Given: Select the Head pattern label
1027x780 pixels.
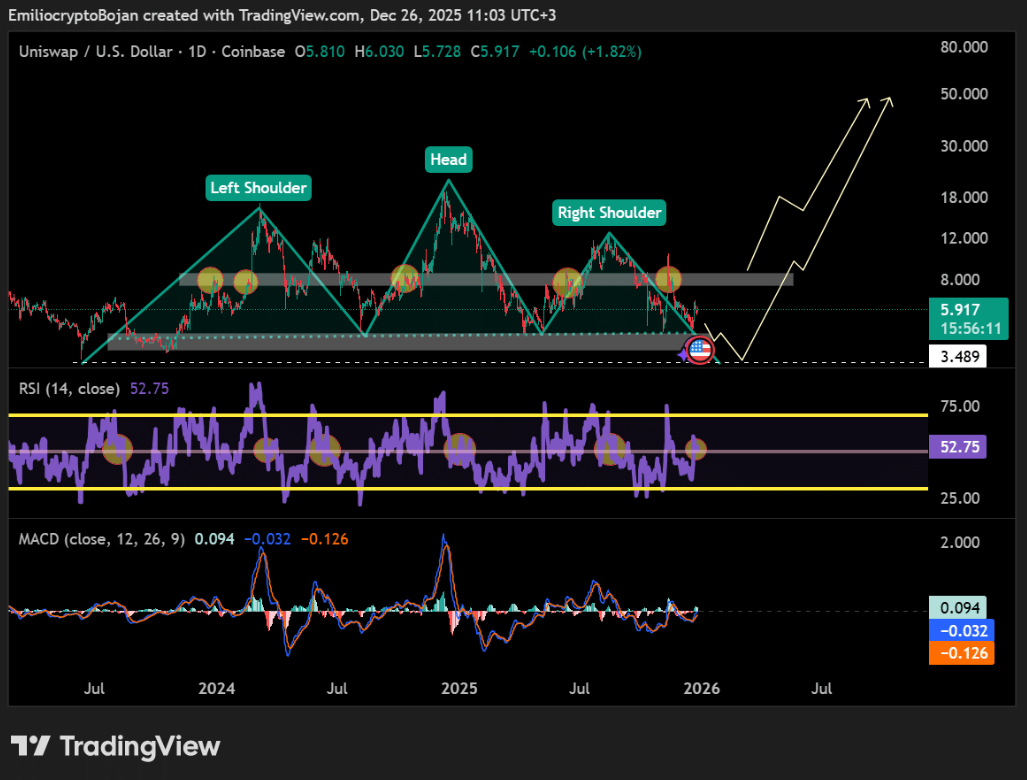Looking at the screenshot, I should click(448, 159).
